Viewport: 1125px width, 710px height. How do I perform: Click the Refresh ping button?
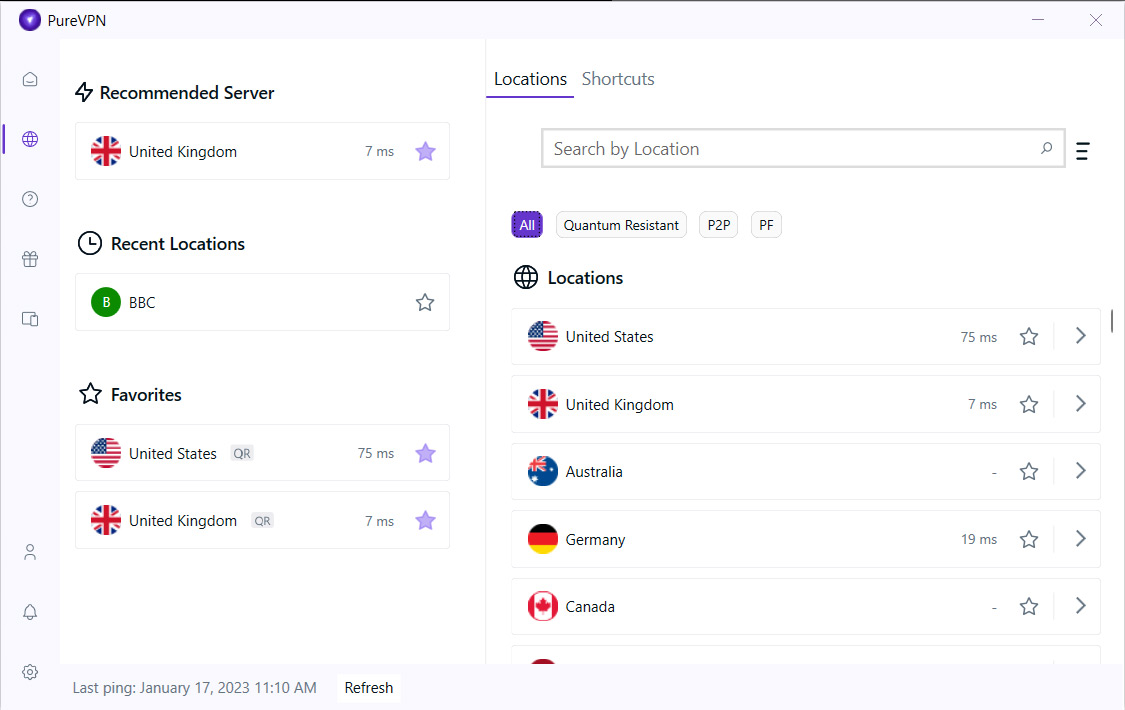(369, 688)
